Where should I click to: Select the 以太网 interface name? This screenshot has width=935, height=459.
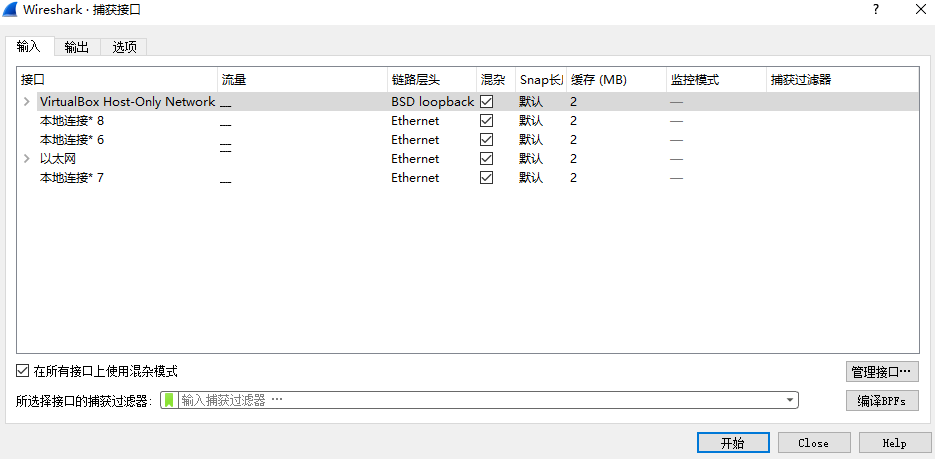point(57,159)
